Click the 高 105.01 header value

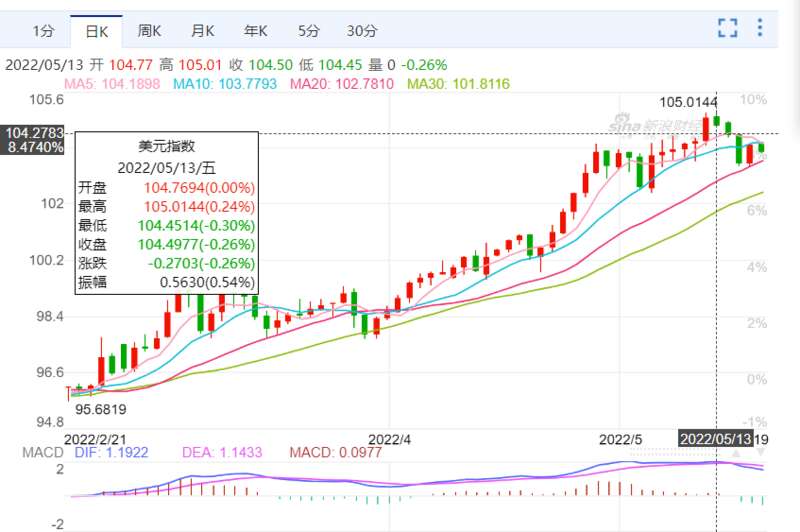[x=190, y=65]
